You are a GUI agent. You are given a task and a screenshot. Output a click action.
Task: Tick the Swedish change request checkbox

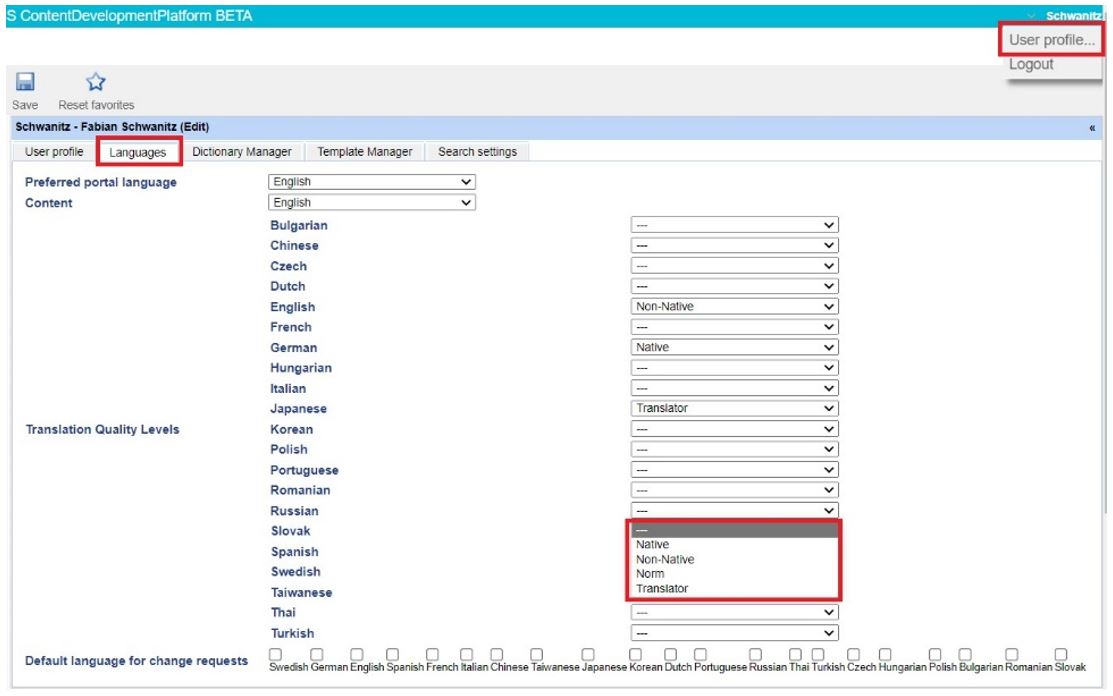point(275,654)
